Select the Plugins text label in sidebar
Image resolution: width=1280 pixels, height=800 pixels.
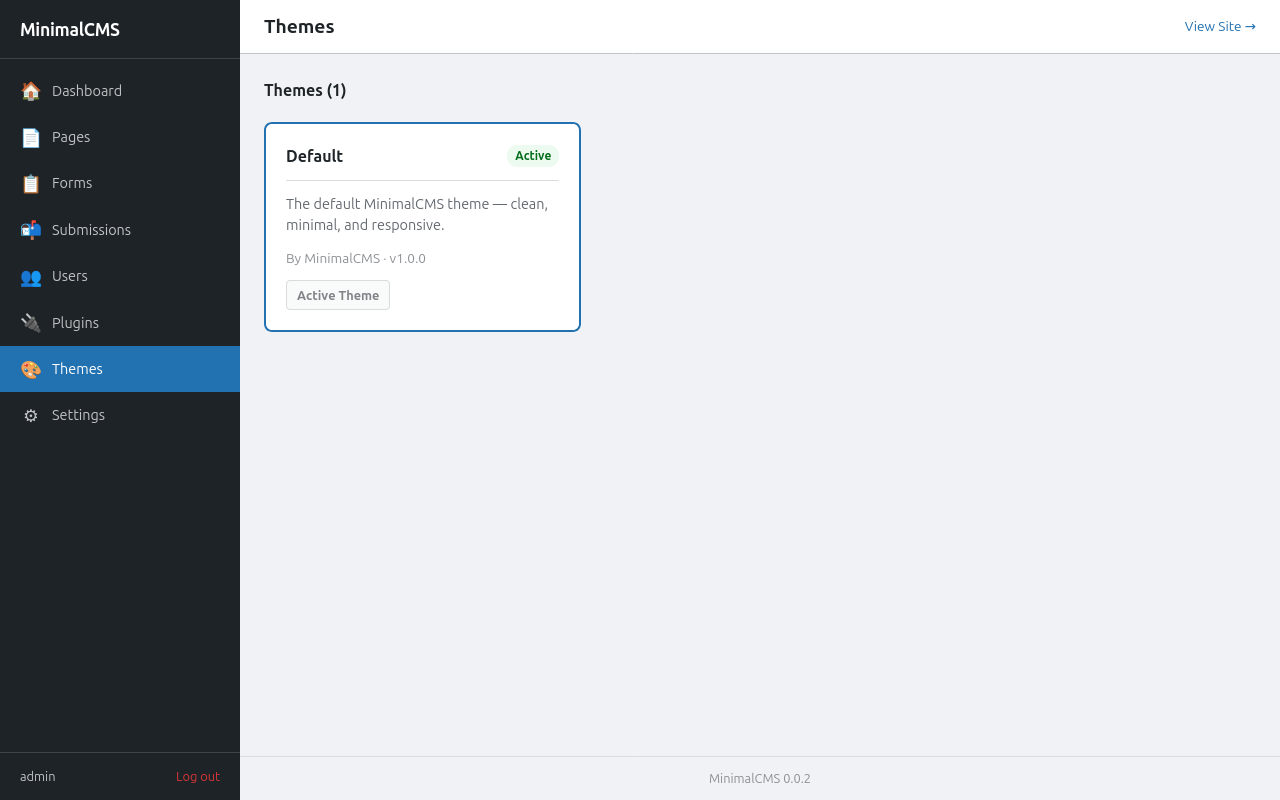75,323
